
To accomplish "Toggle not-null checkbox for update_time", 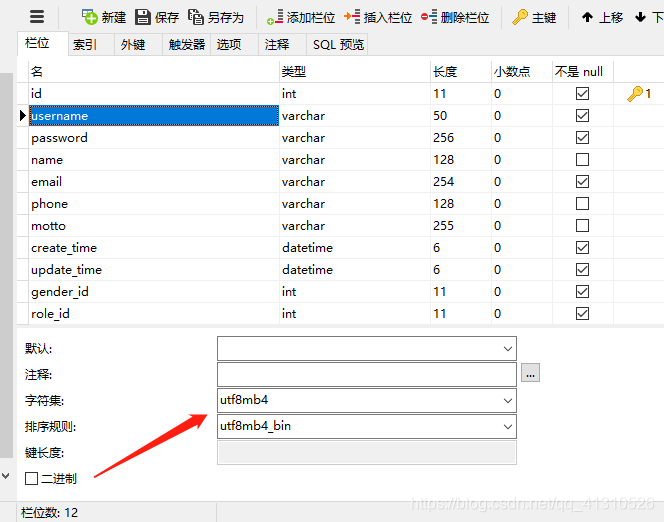I will click(x=582, y=270).
